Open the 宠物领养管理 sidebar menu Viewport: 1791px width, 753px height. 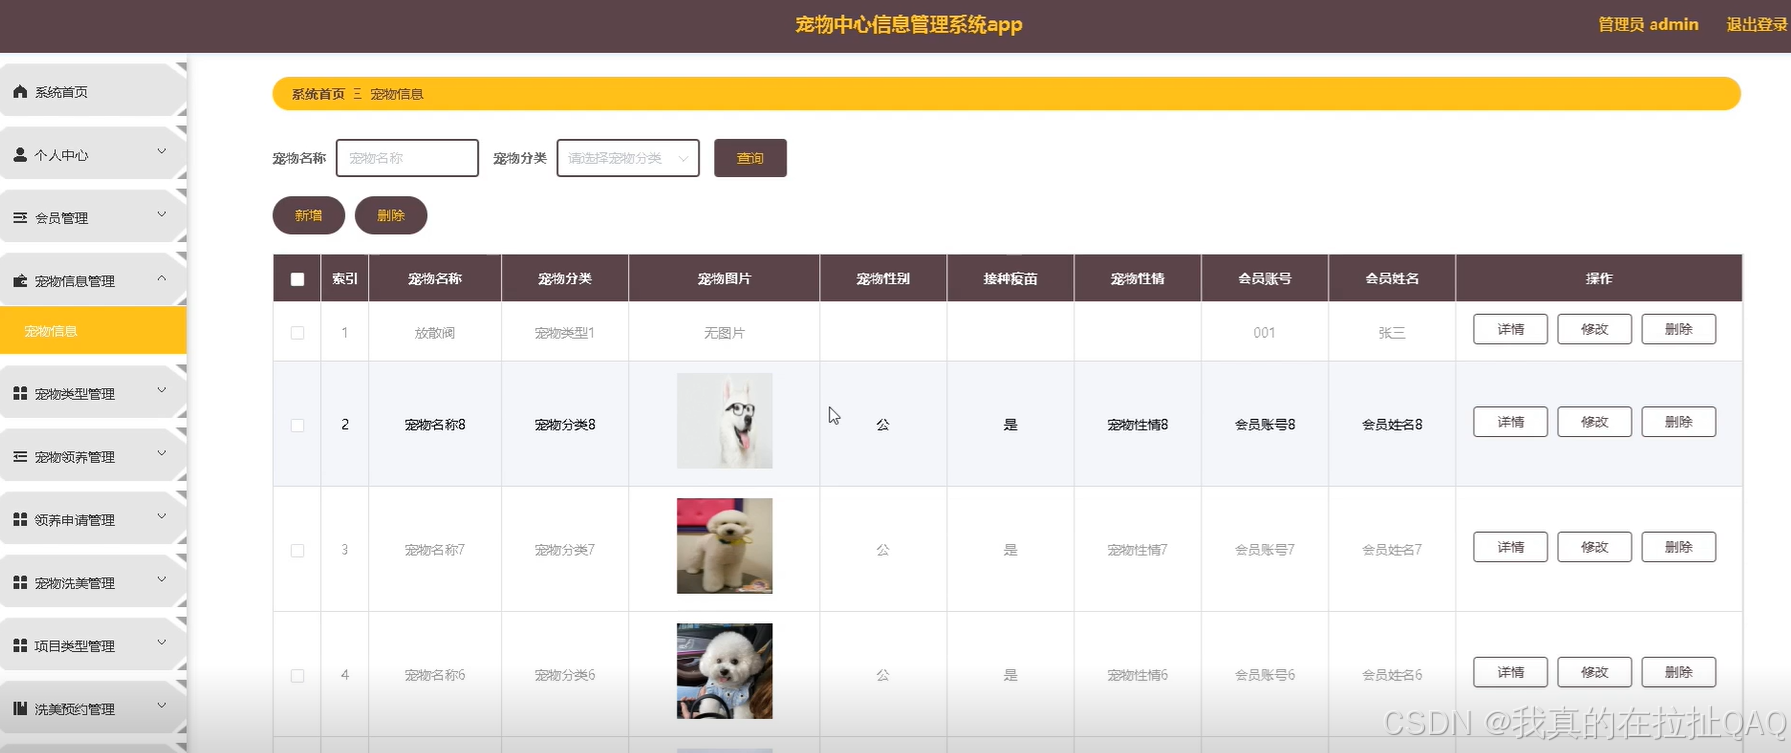point(93,456)
